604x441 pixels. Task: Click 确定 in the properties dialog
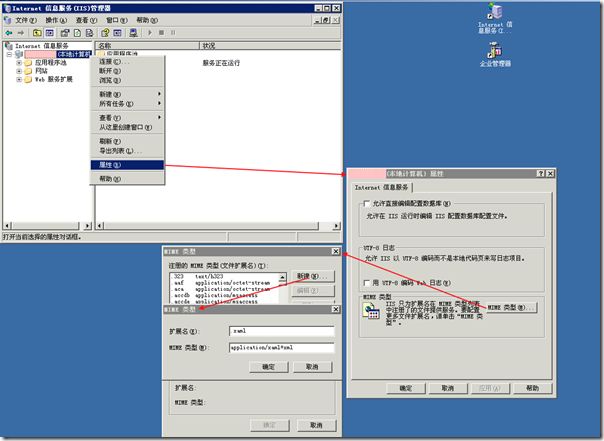point(406,388)
